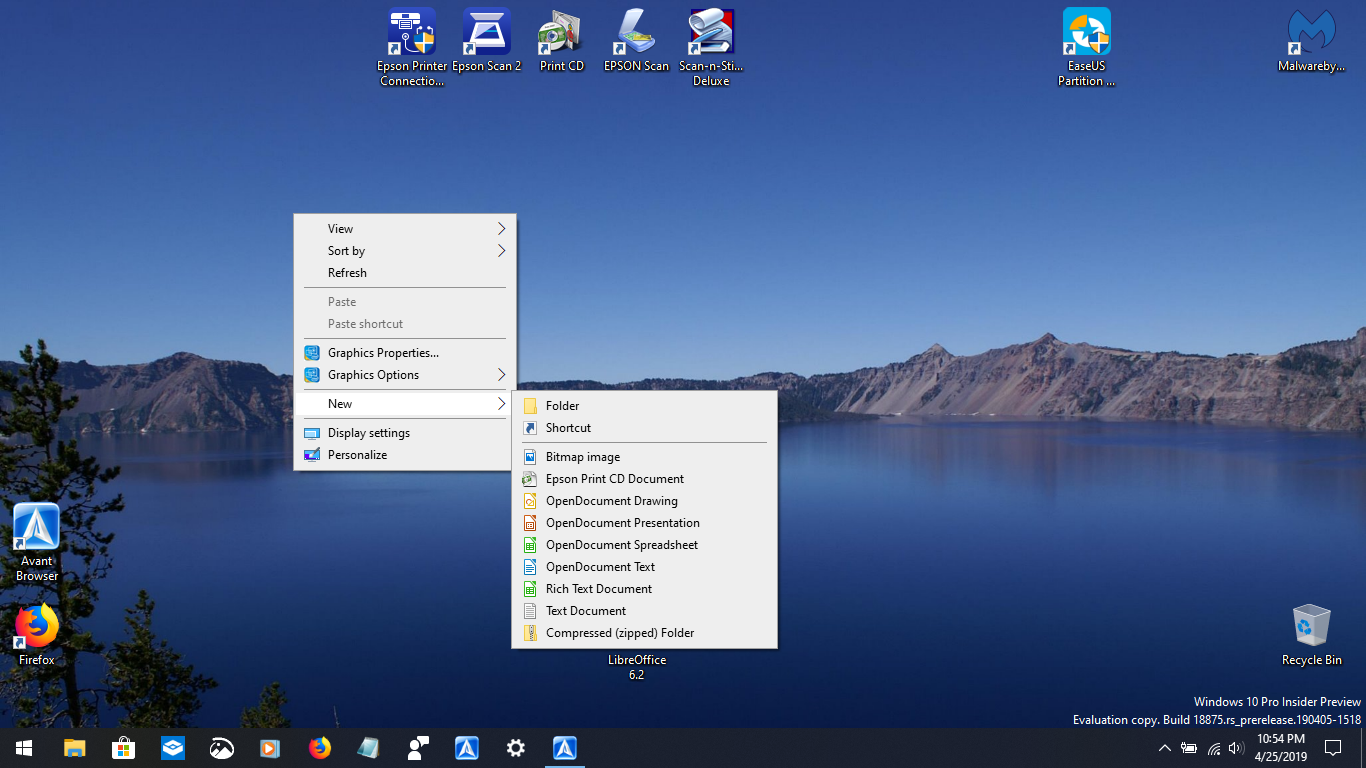Launch Firefox from the taskbar
Screen dimensions: 1366x768
(x=319, y=748)
